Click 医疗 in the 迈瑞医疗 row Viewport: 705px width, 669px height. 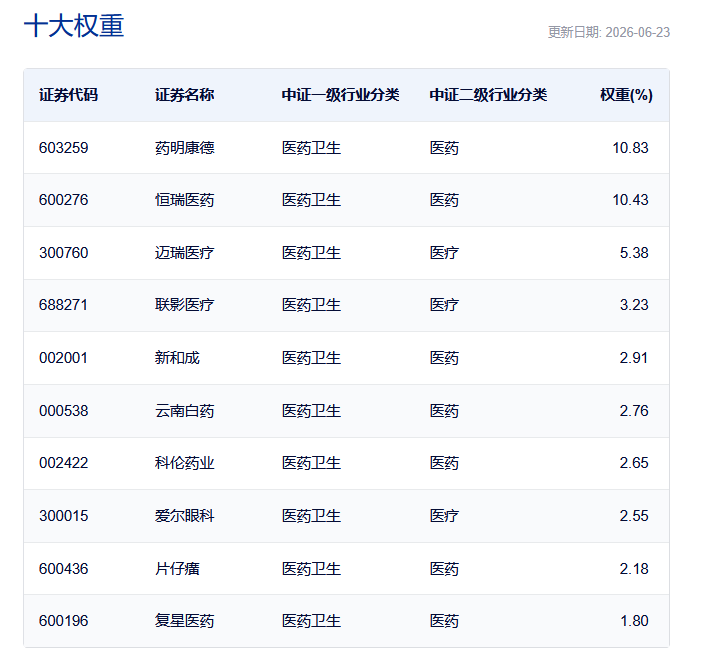(x=444, y=253)
